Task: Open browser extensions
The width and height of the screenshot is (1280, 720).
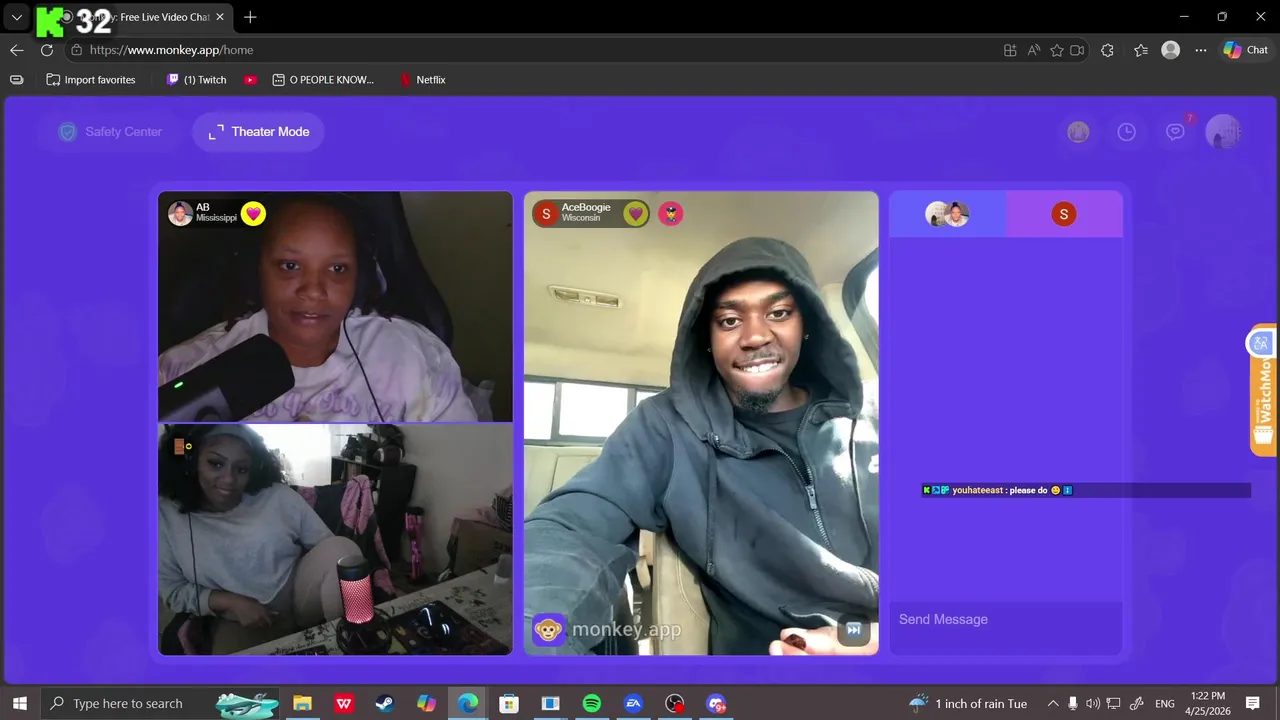Action: 1107,50
